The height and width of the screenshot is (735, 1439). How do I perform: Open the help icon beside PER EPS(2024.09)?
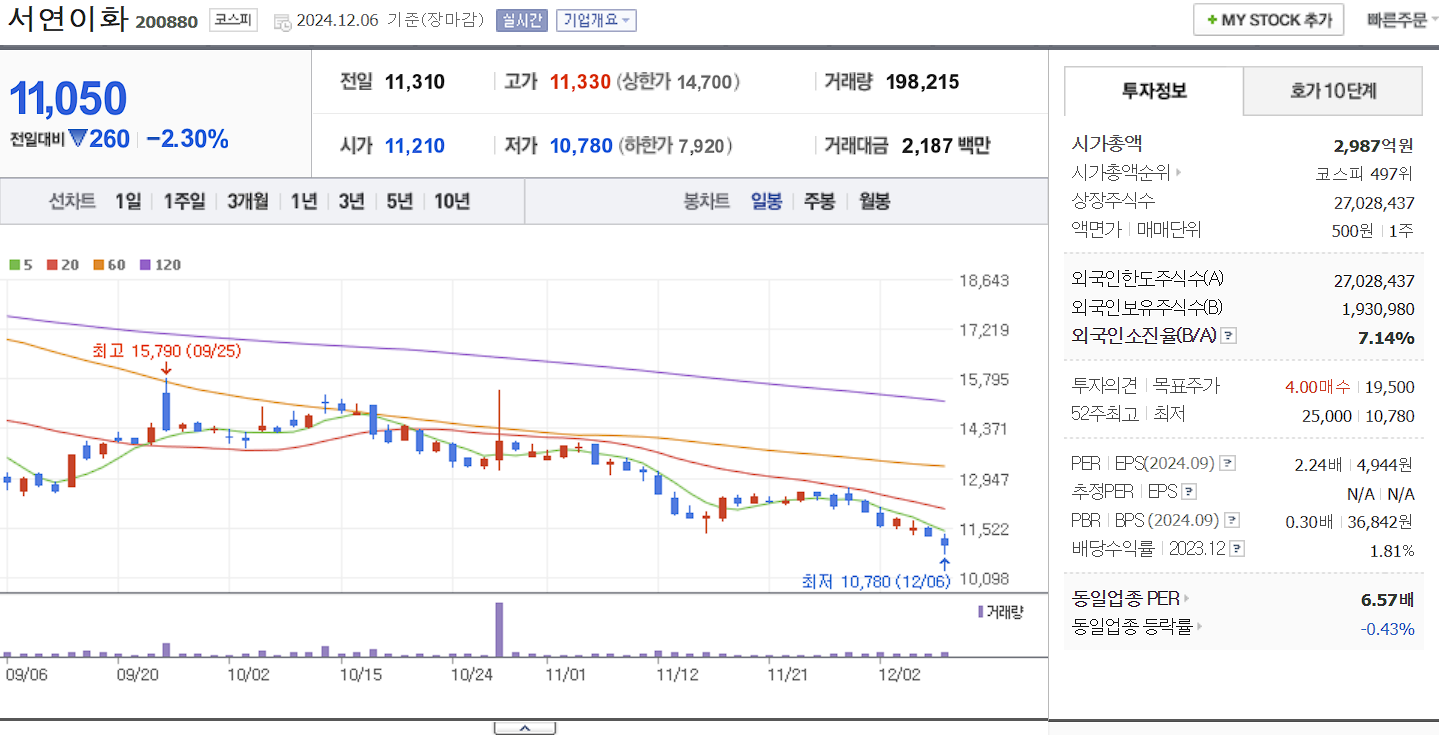coord(1228,464)
